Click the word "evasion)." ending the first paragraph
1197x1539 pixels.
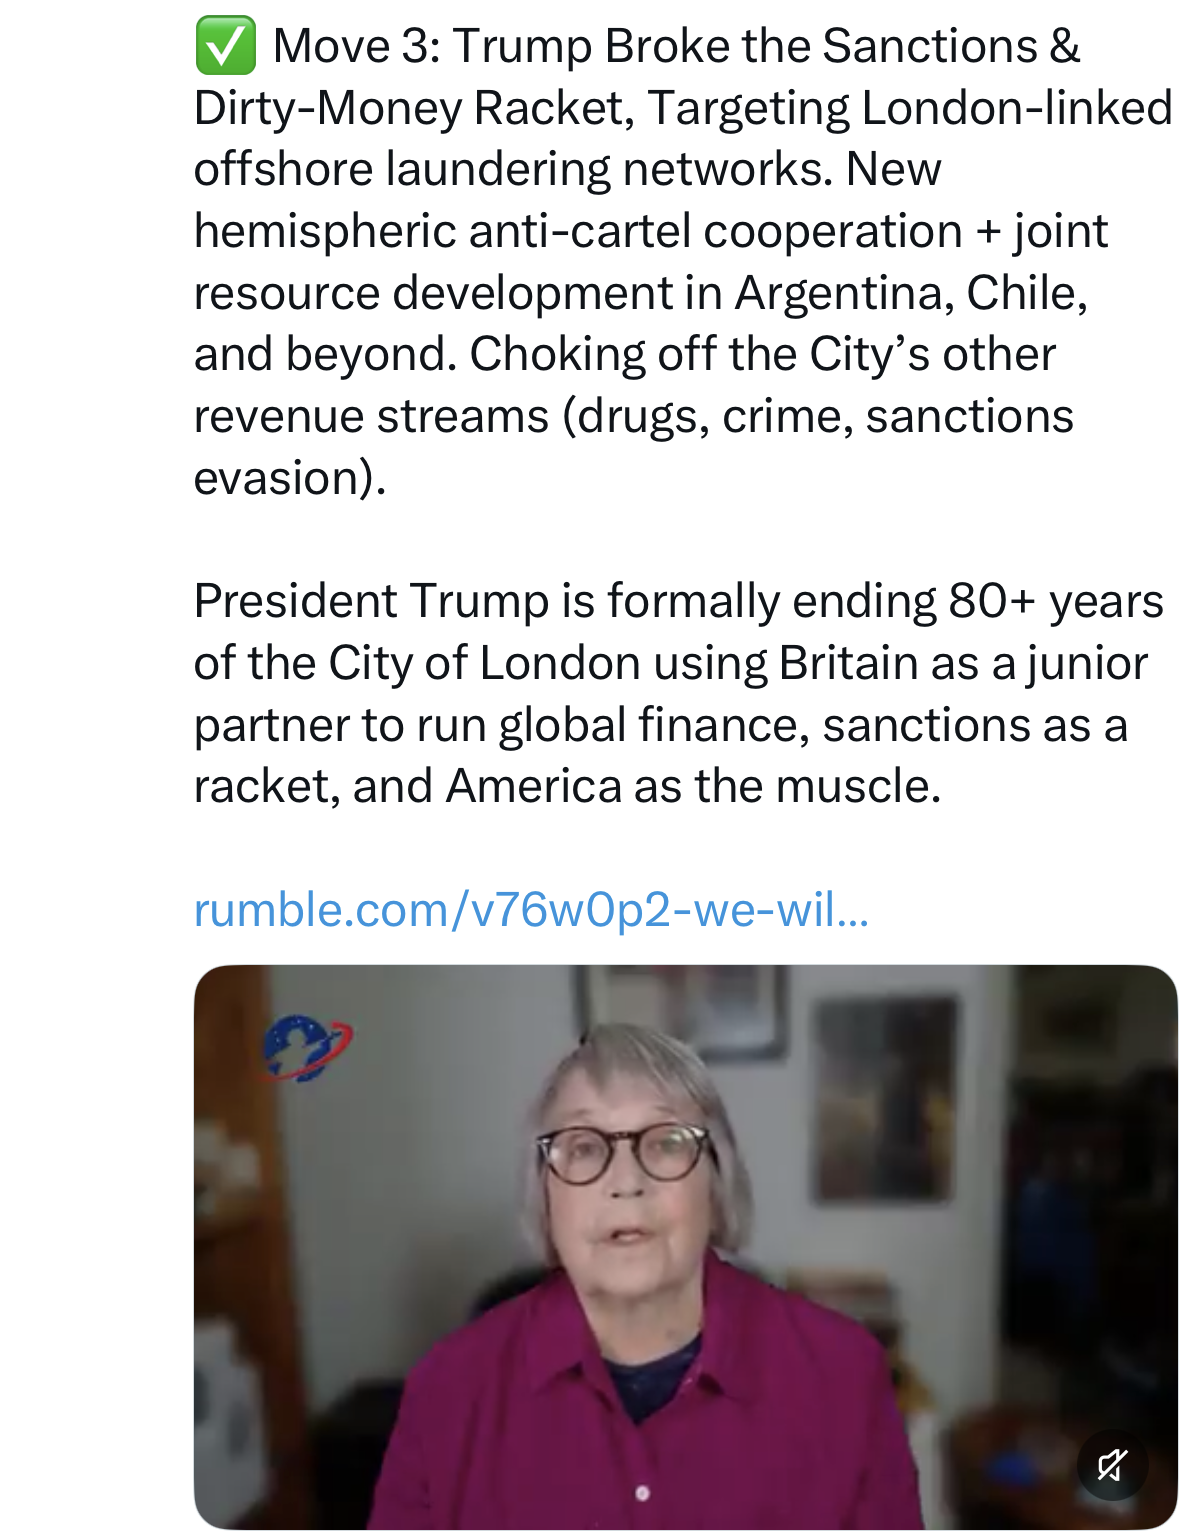290,479
